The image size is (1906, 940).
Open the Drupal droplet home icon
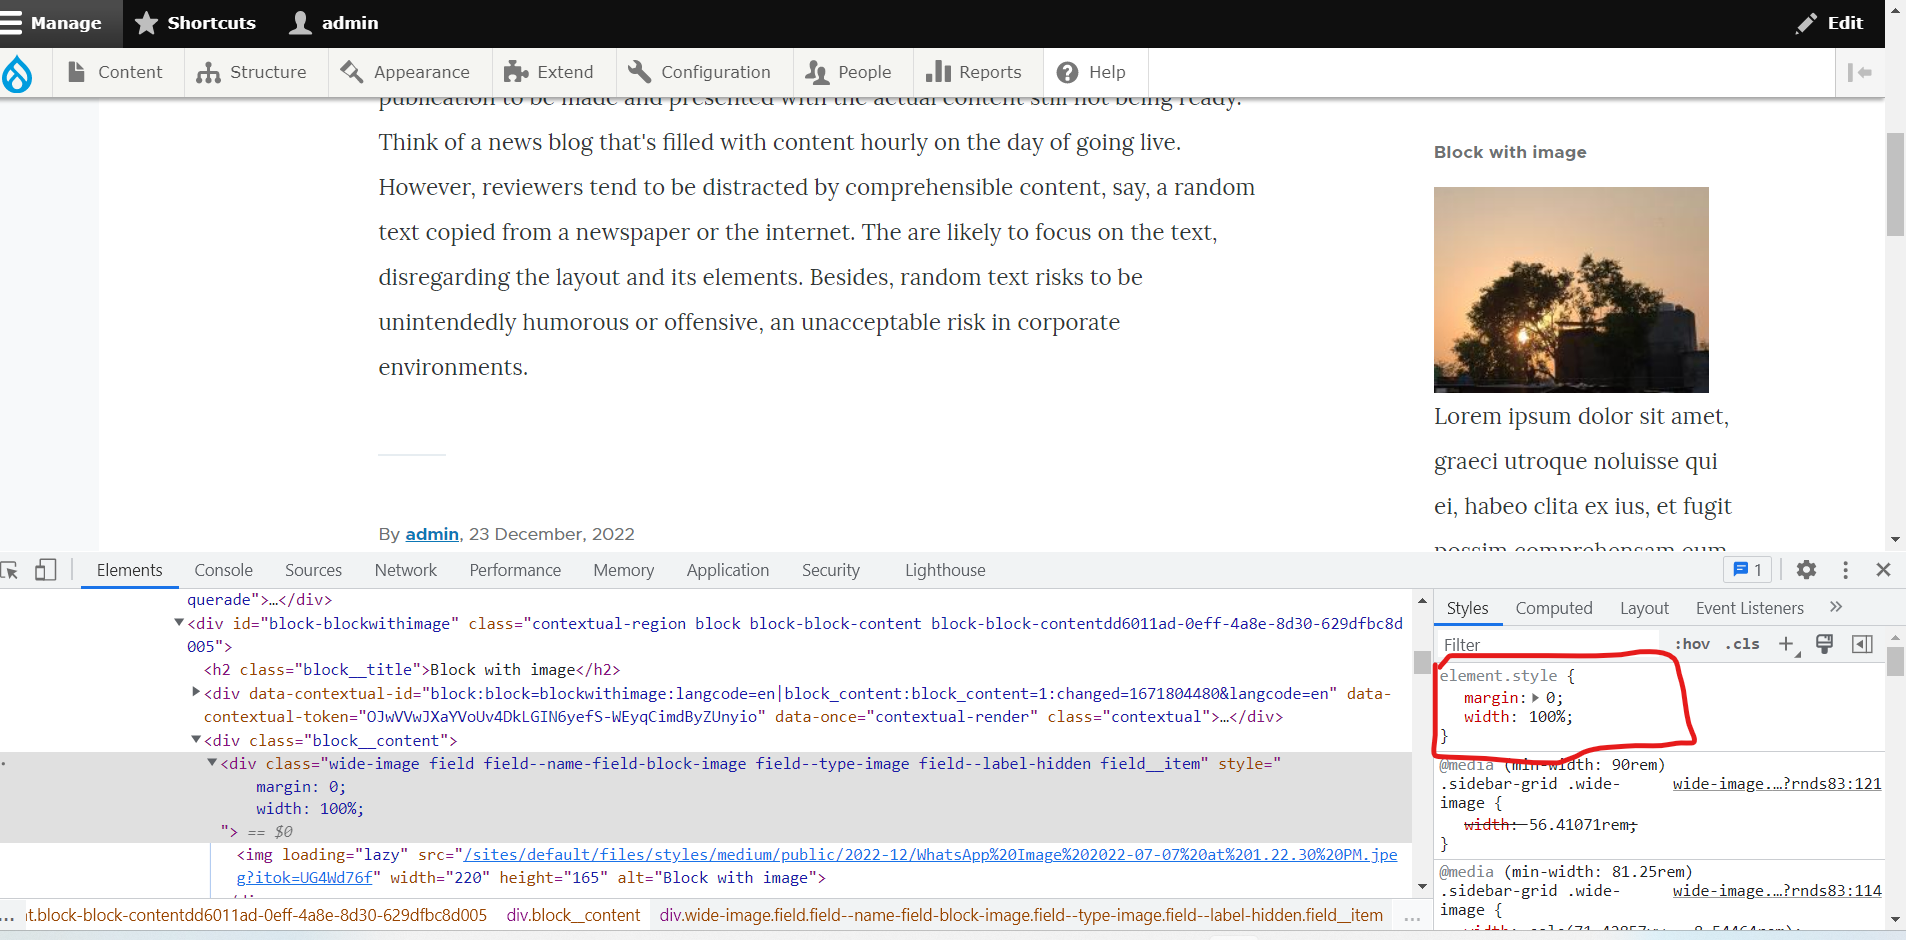pyautogui.click(x=19, y=73)
